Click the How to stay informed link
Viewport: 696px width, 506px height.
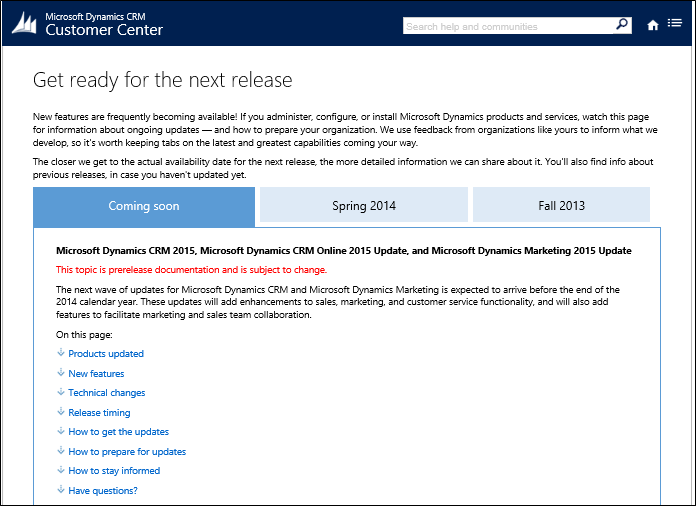[x=114, y=471]
